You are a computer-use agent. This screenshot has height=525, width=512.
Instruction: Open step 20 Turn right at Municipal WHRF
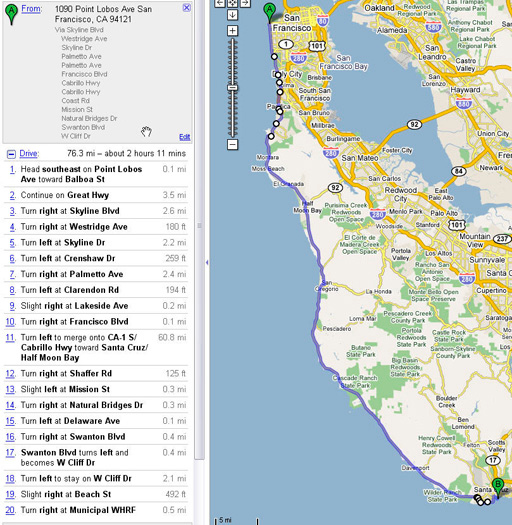(x=96, y=510)
